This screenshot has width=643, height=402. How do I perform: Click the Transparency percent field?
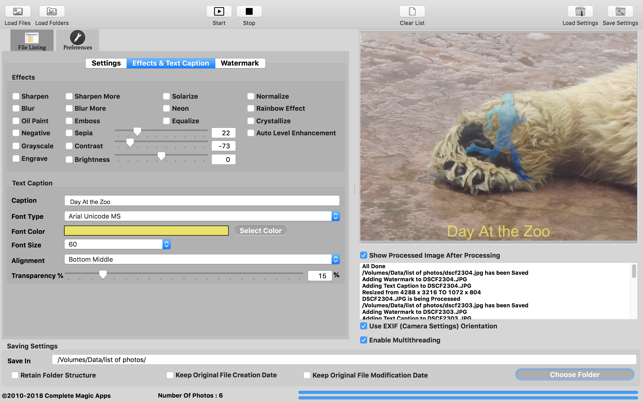(x=320, y=276)
